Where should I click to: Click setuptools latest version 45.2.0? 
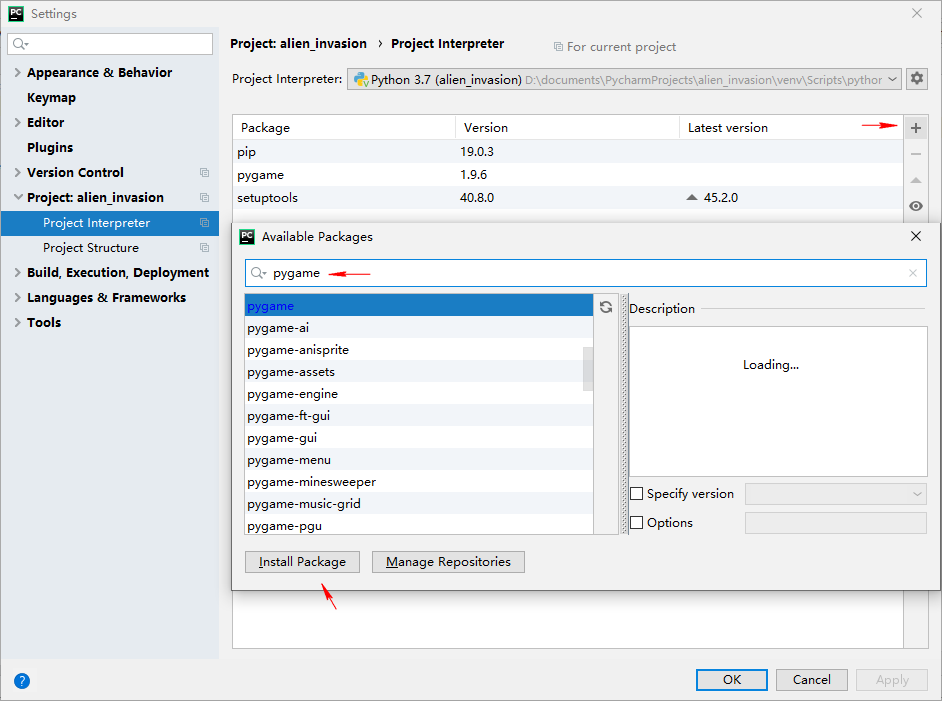[720, 198]
